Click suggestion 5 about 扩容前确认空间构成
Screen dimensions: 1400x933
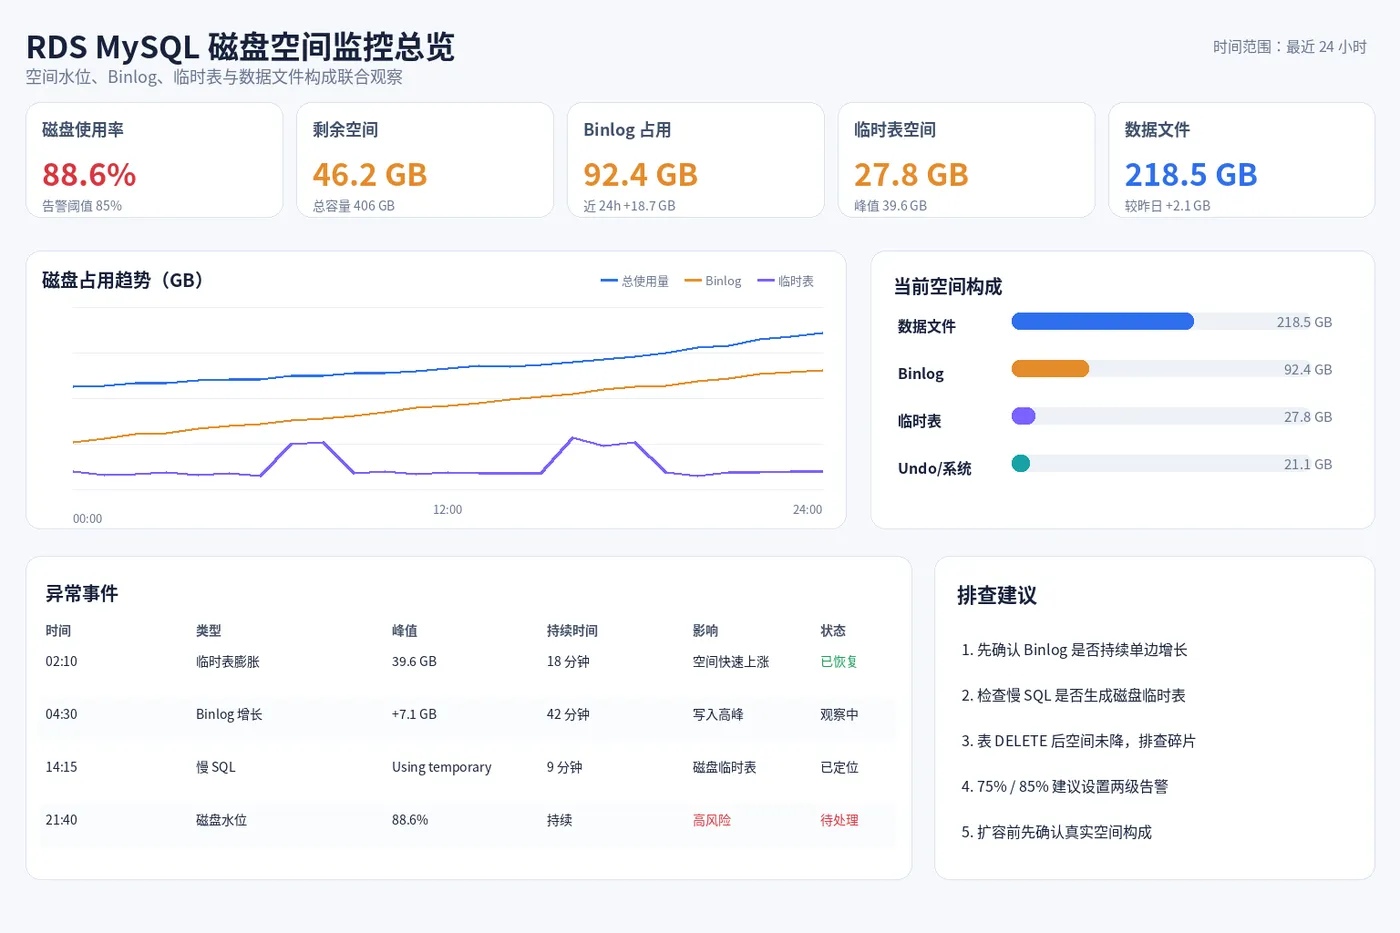(x=1056, y=832)
